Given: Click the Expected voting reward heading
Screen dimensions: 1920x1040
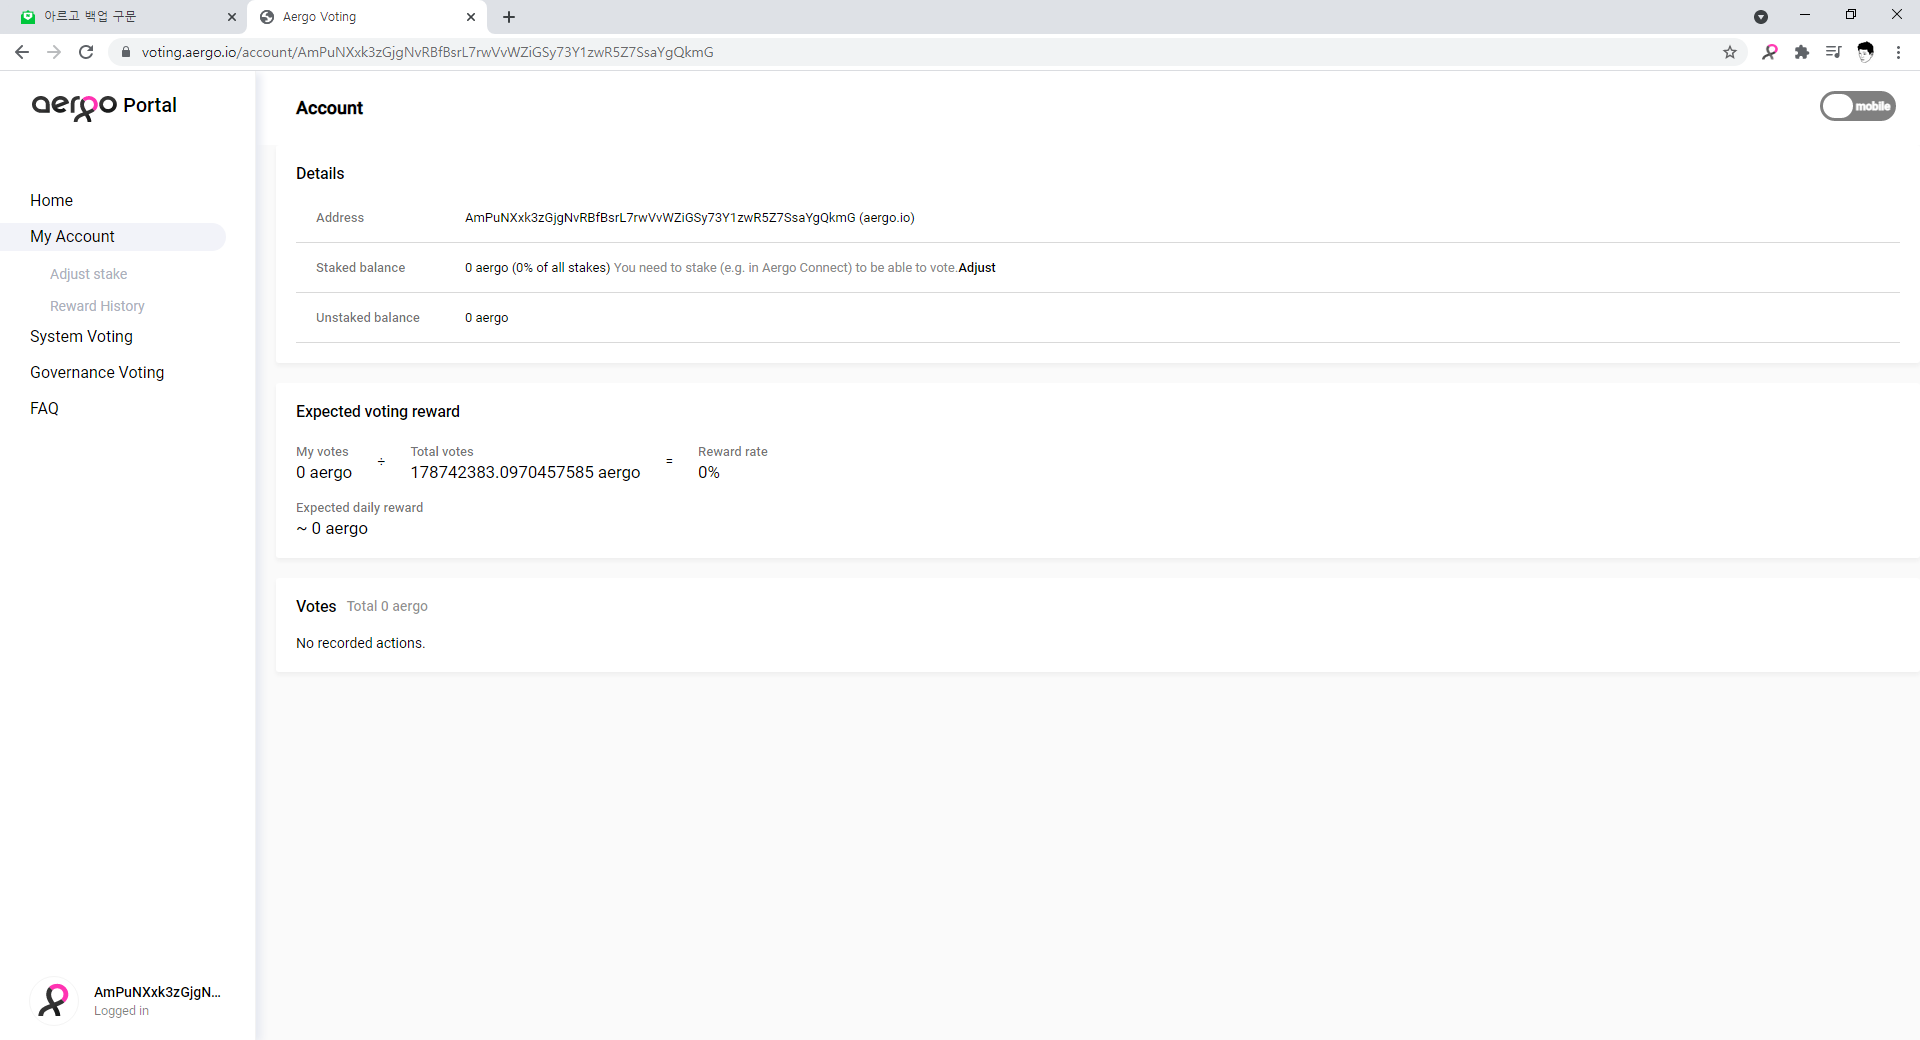Looking at the screenshot, I should click(x=378, y=411).
